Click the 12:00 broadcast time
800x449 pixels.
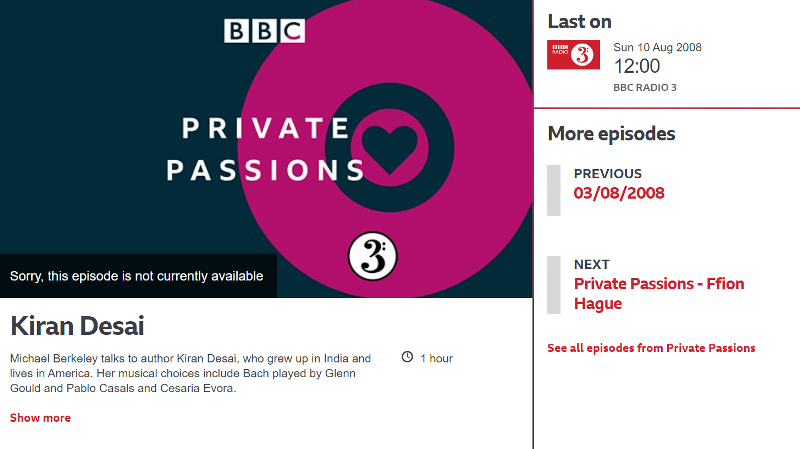(637, 66)
